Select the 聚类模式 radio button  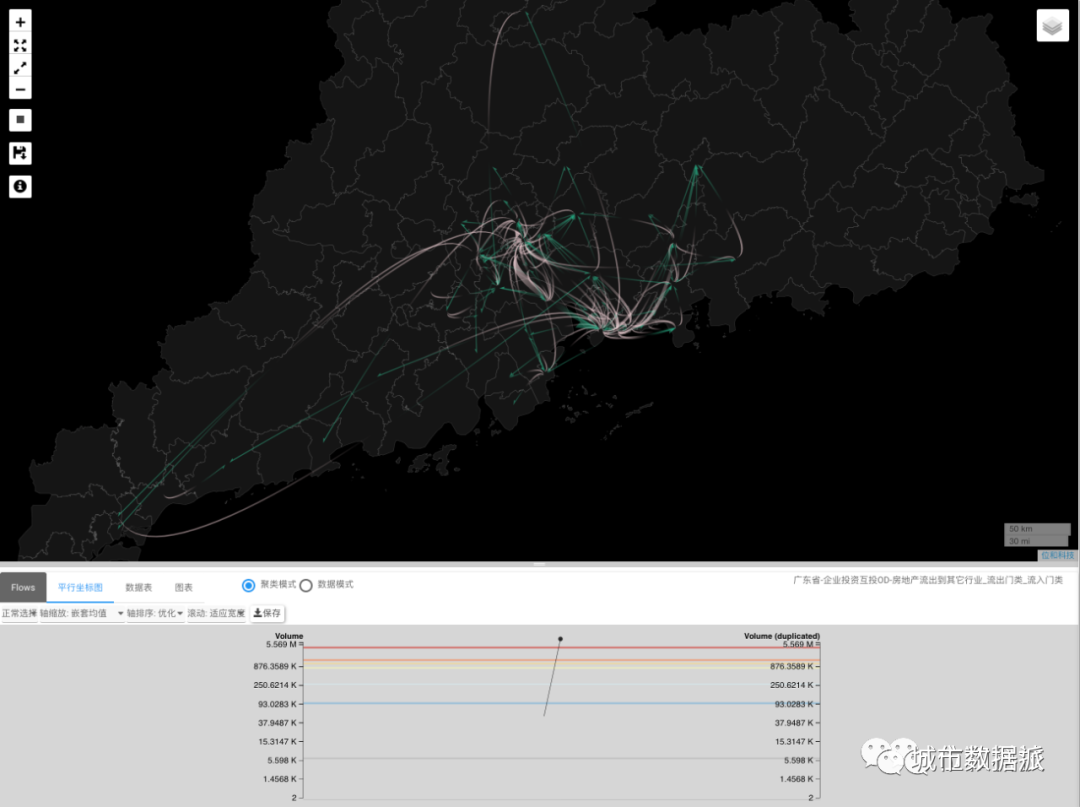[x=249, y=585]
